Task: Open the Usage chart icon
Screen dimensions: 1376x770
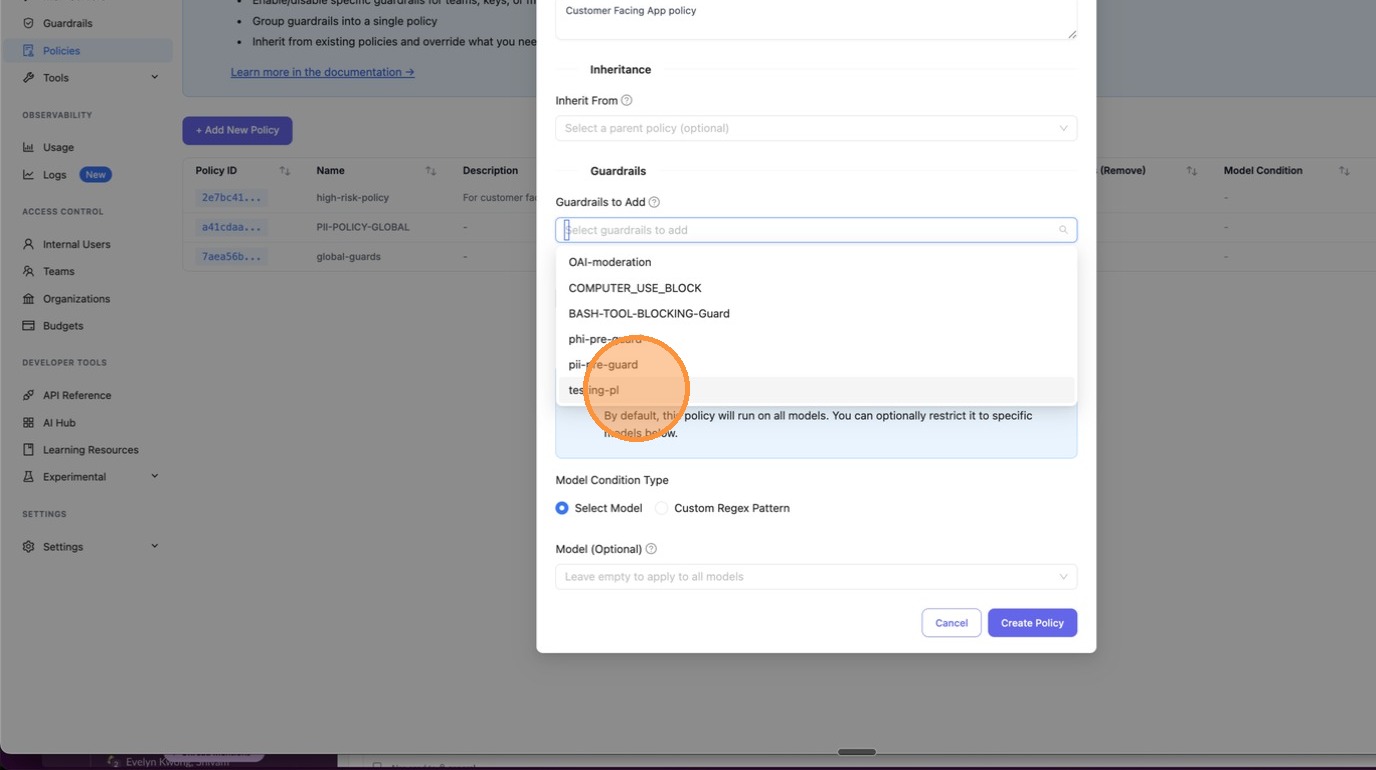Action: (x=28, y=147)
